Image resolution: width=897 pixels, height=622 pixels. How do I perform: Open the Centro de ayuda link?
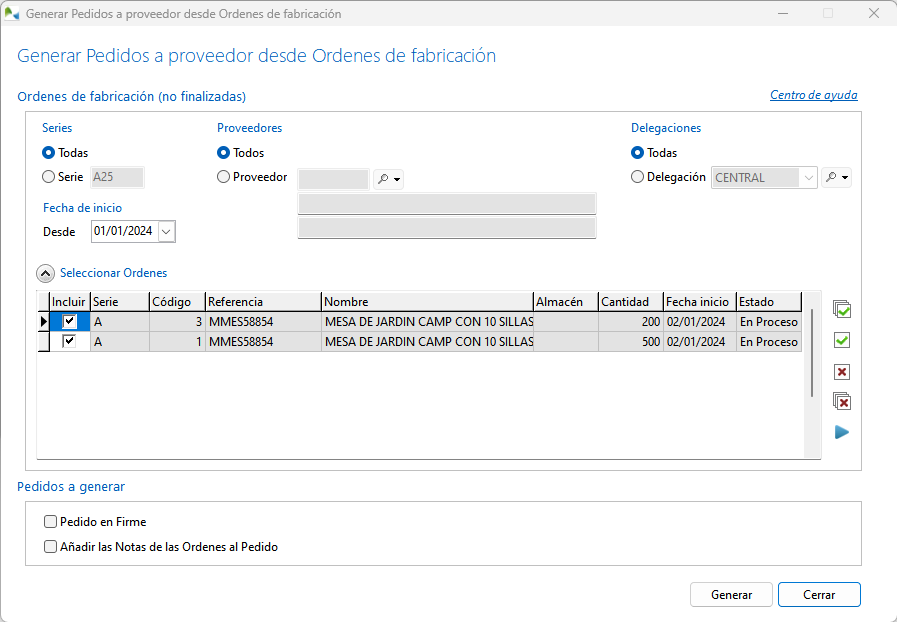(x=813, y=96)
